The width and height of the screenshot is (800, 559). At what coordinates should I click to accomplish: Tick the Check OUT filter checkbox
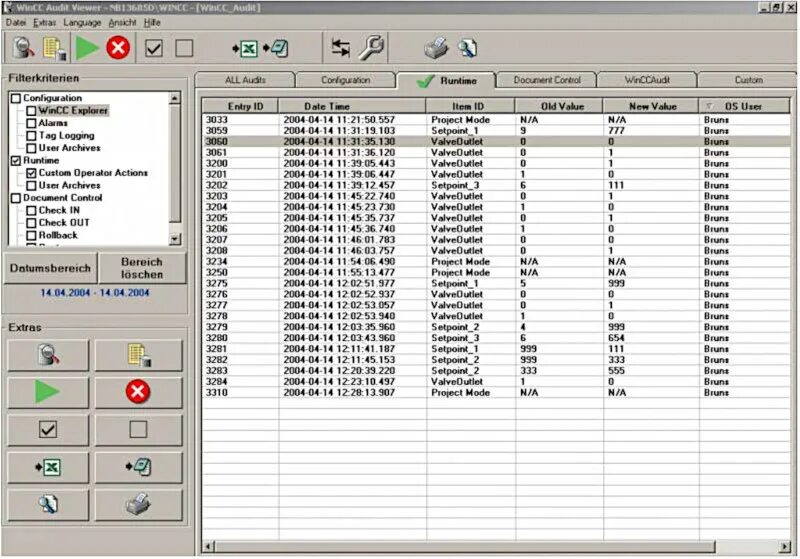point(31,223)
